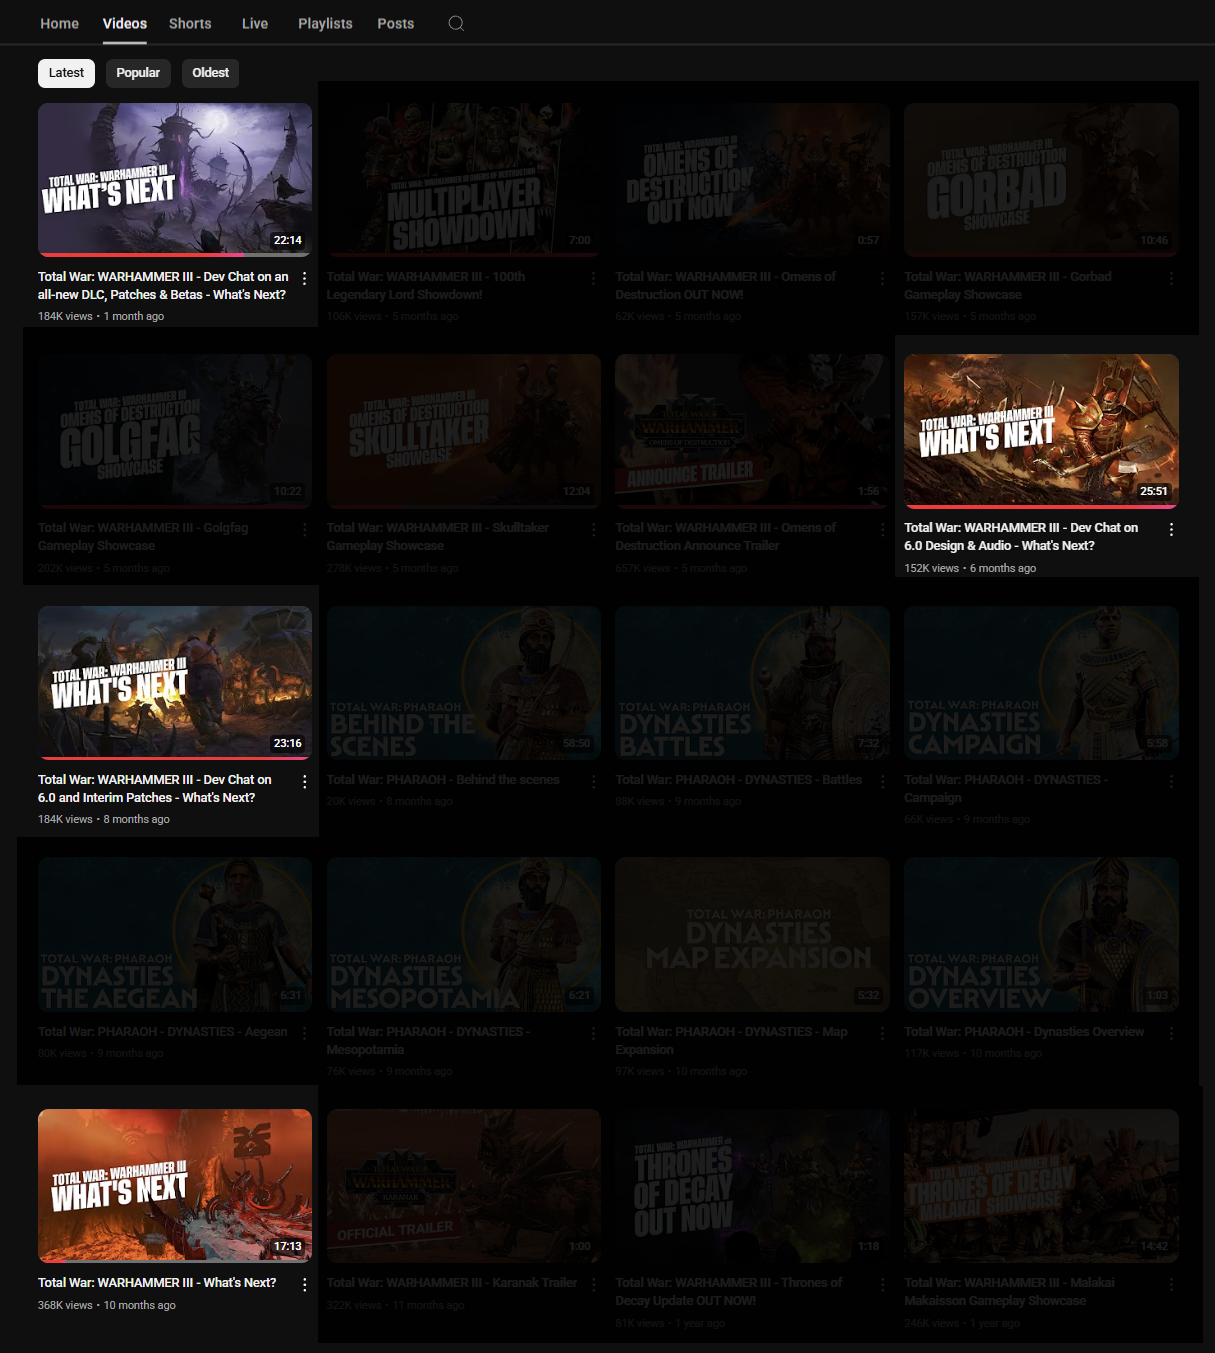Open menu for 'Omens of Destruction OUT NOW' video

coord(882,278)
